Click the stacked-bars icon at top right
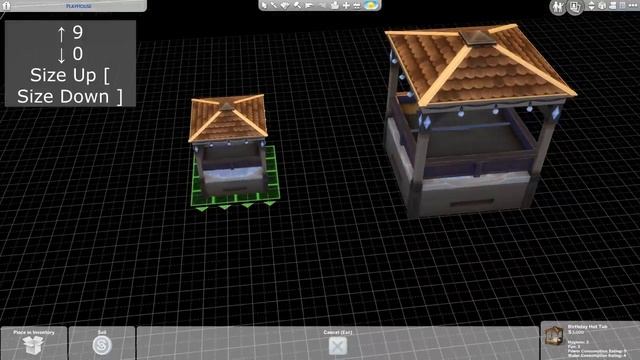 click(x=613, y=5)
